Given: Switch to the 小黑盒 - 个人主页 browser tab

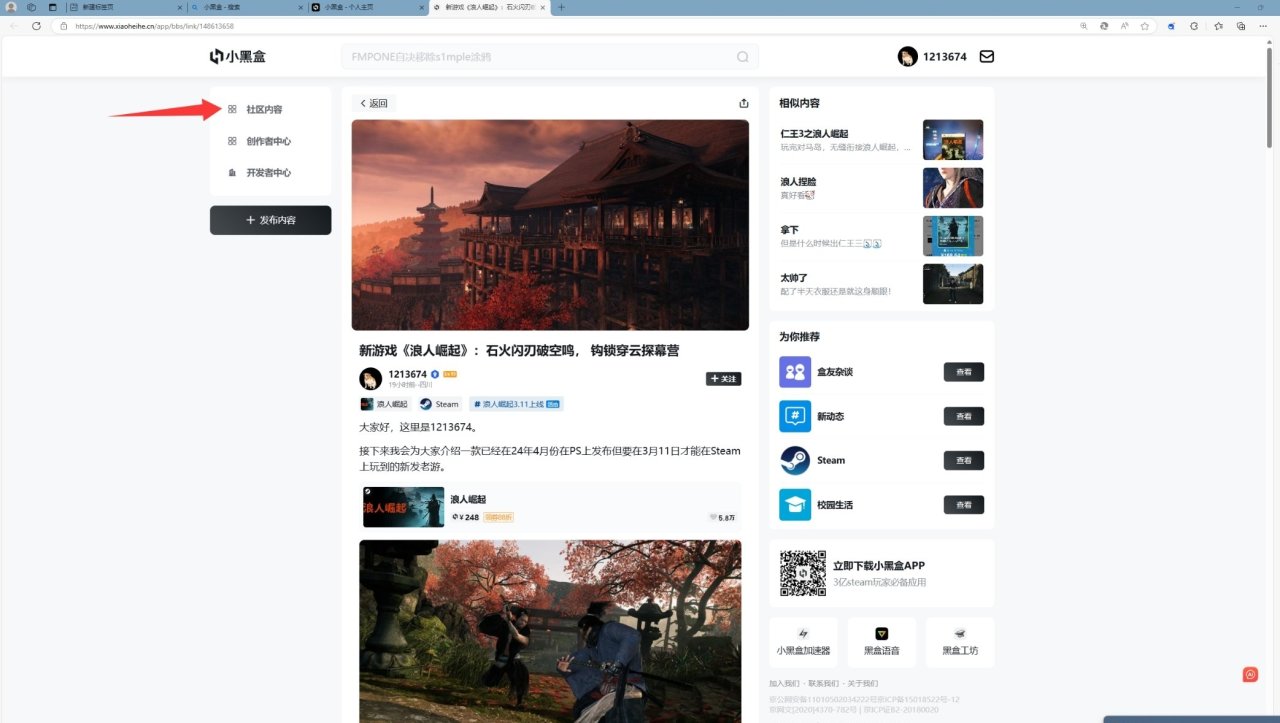Looking at the screenshot, I should coord(368,7).
